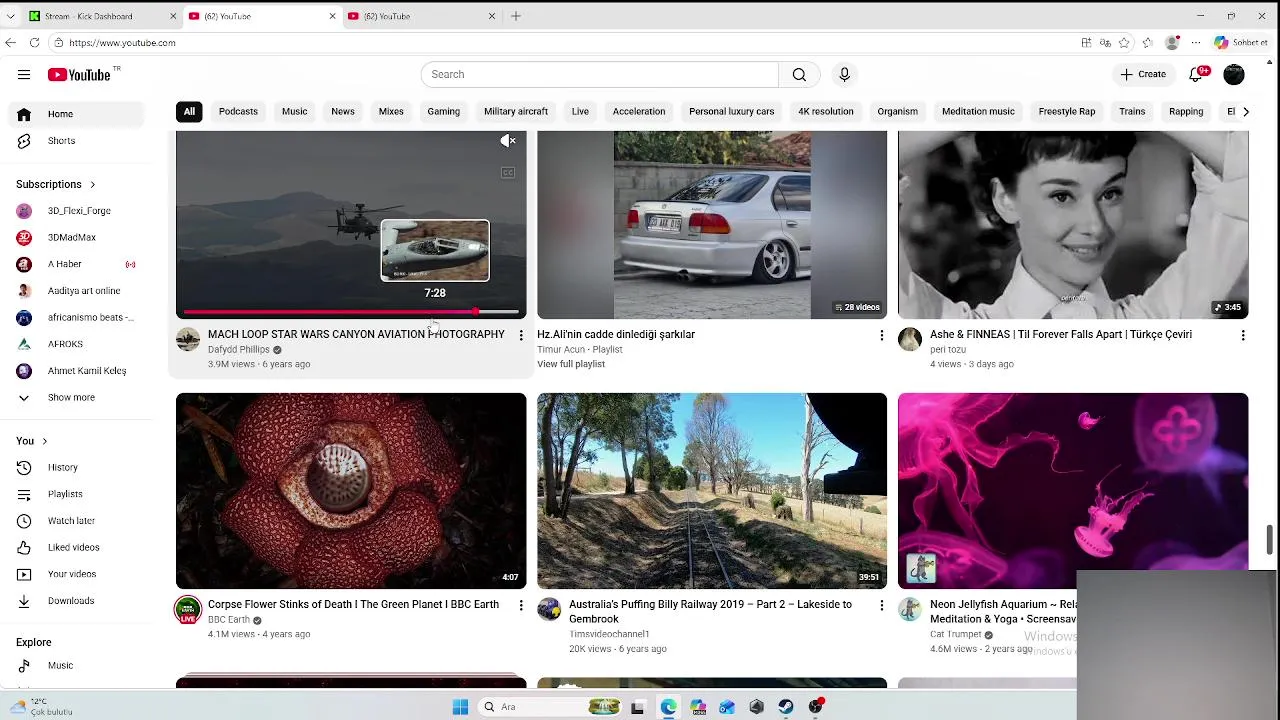Toggle captions on the preview video
Screen dimensions: 1280x720
507,172
